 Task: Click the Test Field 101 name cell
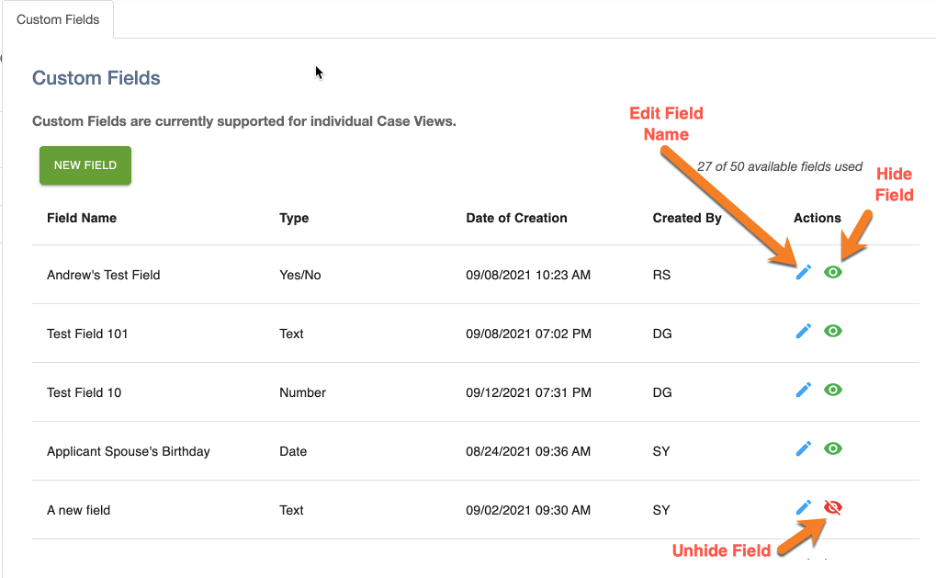tap(87, 334)
